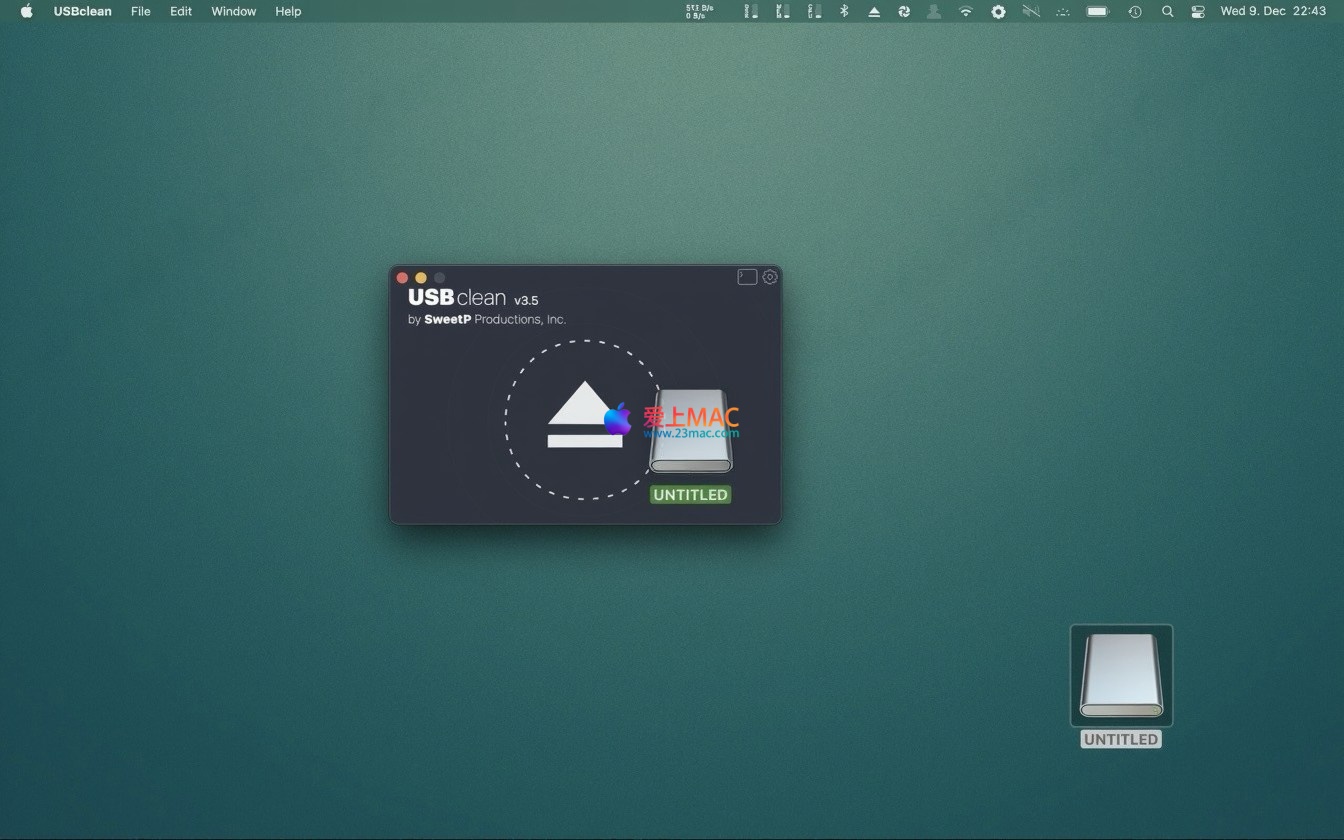Screen dimensions: 1344x840
Task: Open the File menu
Action: pos(141,11)
